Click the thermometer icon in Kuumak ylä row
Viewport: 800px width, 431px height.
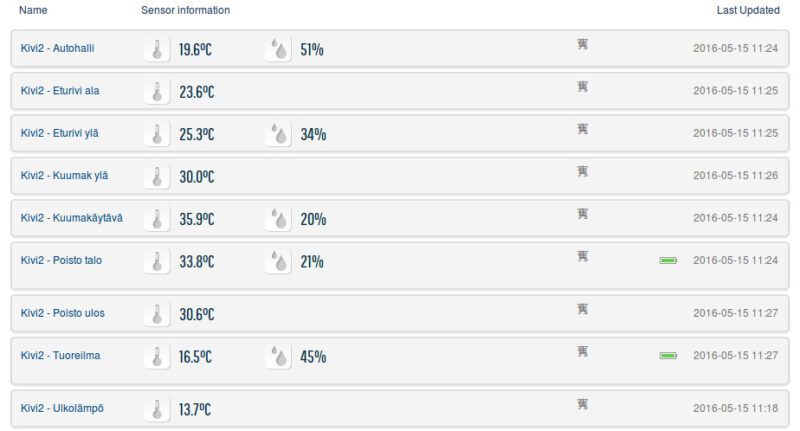[x=156, y=177]
